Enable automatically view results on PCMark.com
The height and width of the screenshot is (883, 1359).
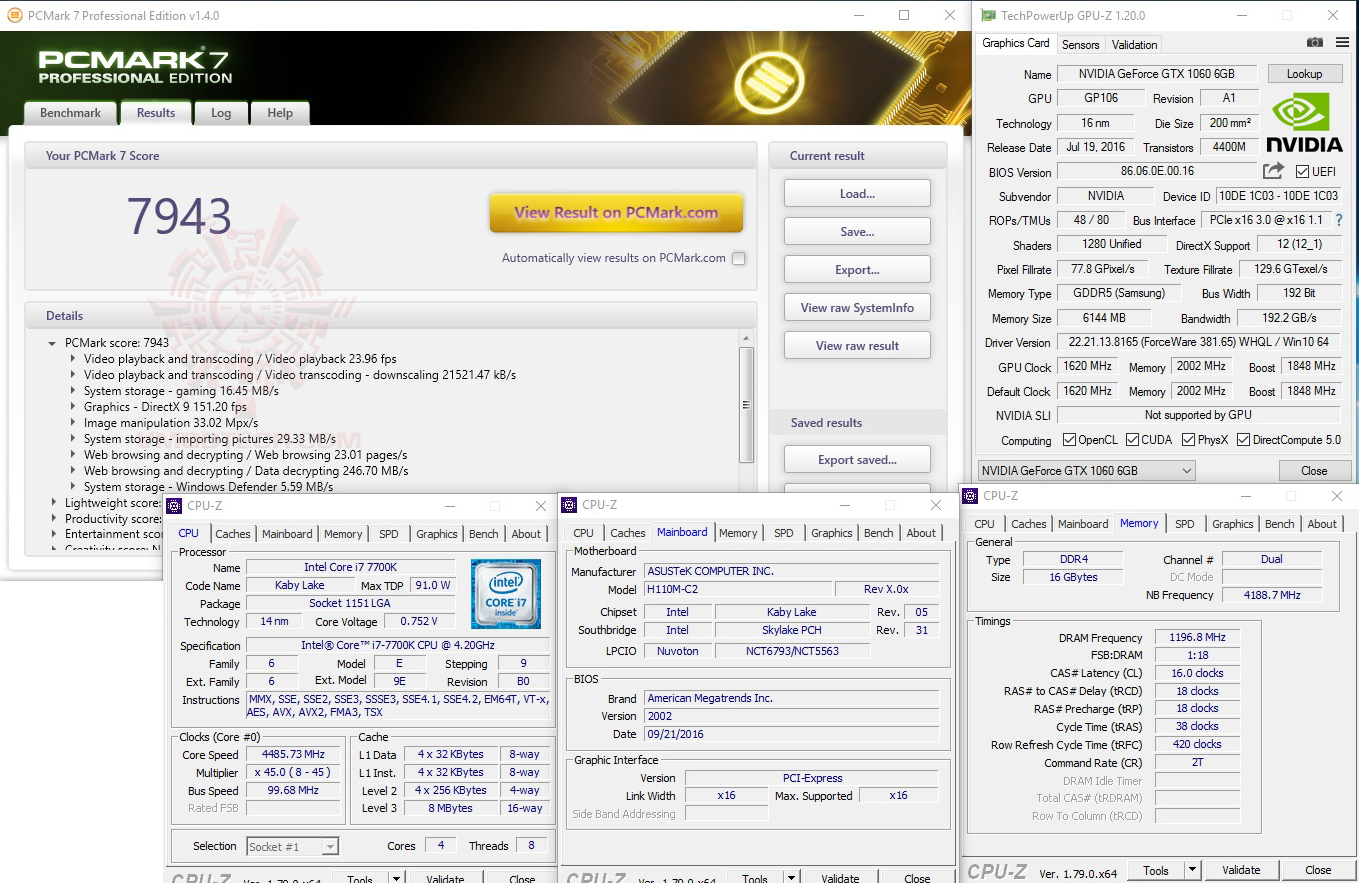click(738, 257)
